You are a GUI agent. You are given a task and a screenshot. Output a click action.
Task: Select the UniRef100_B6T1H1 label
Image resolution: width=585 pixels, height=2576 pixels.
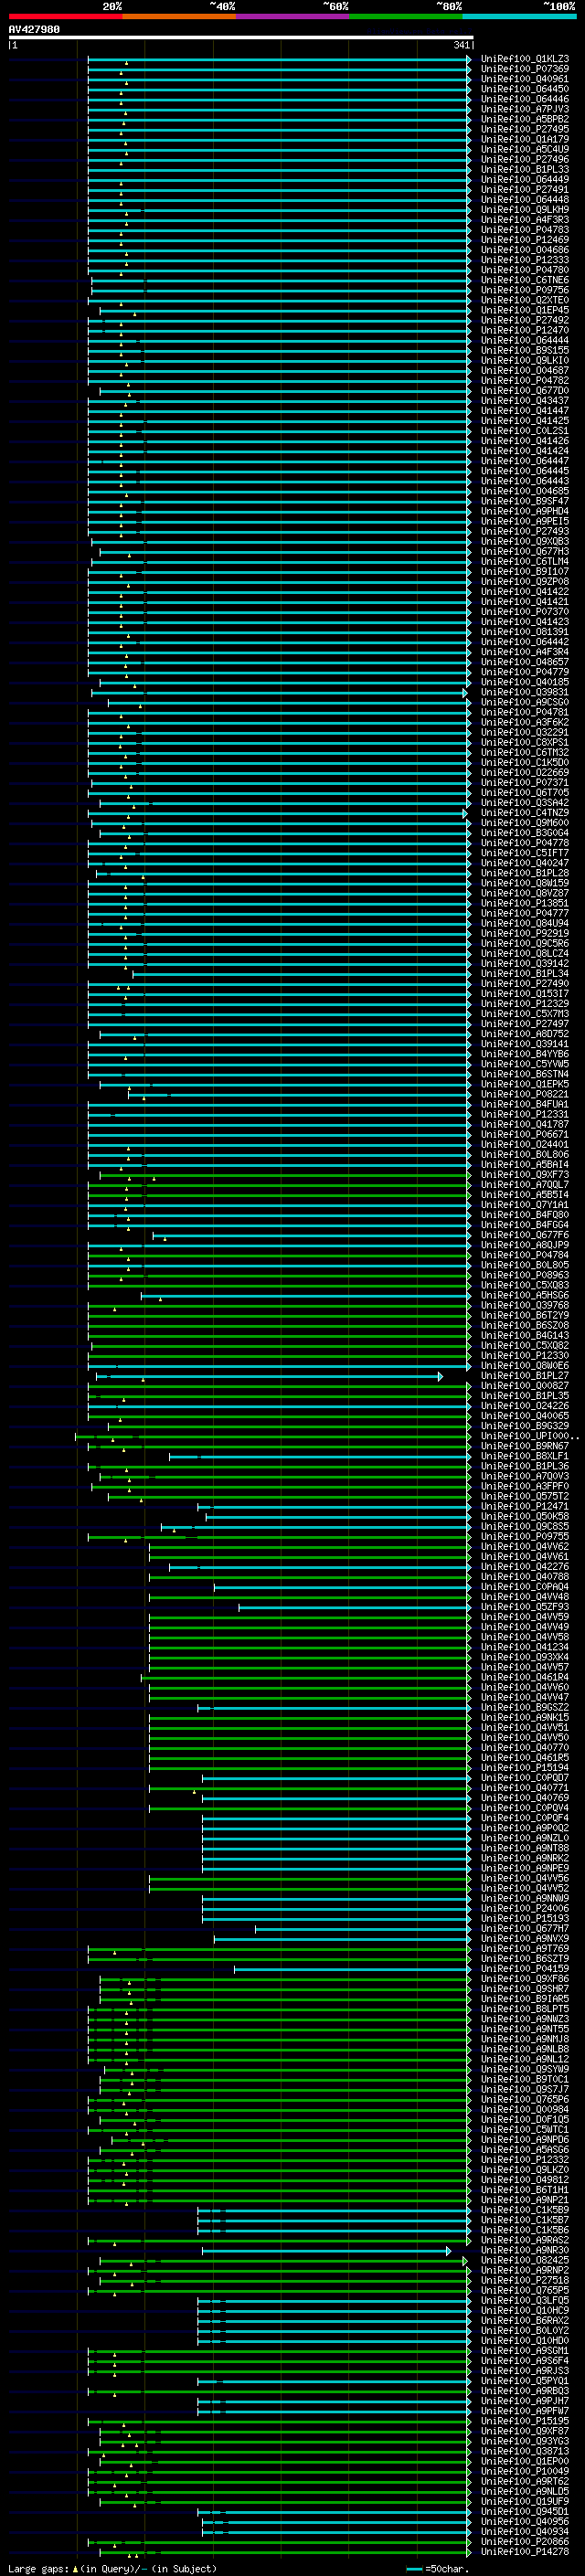point(525,2190)
